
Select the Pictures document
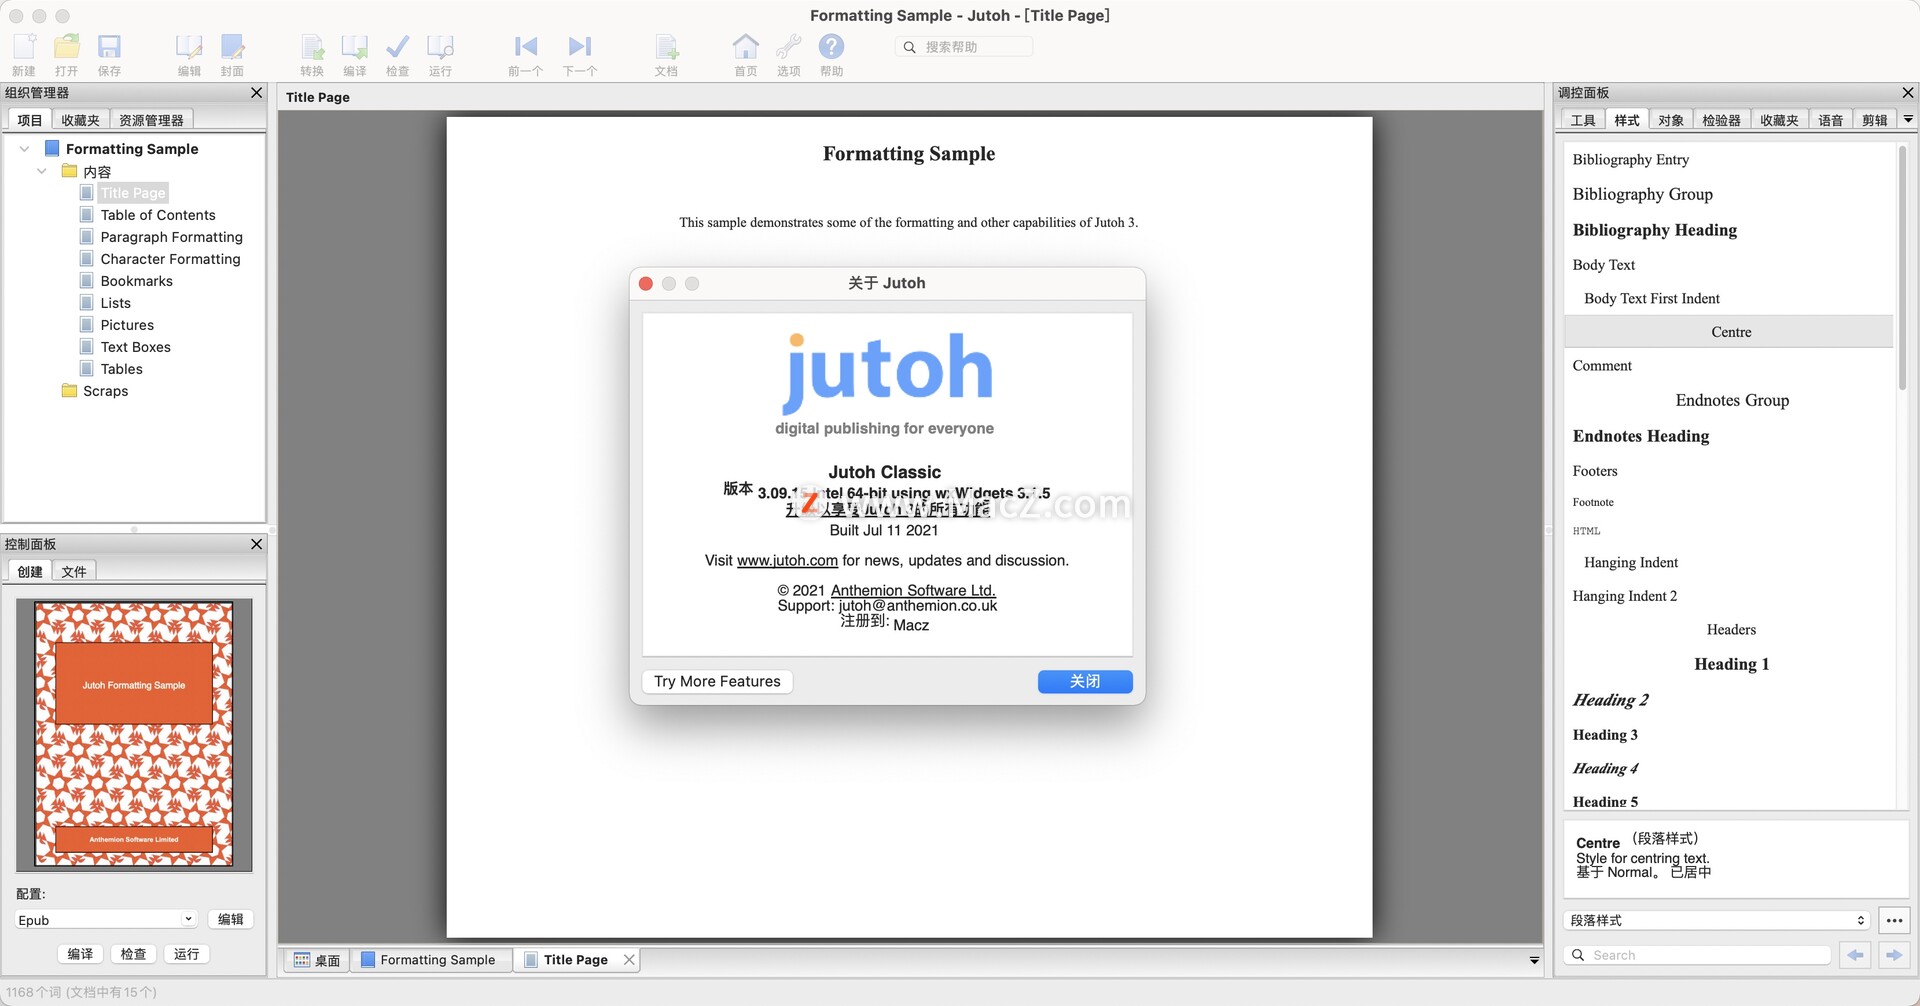[127, 325]
